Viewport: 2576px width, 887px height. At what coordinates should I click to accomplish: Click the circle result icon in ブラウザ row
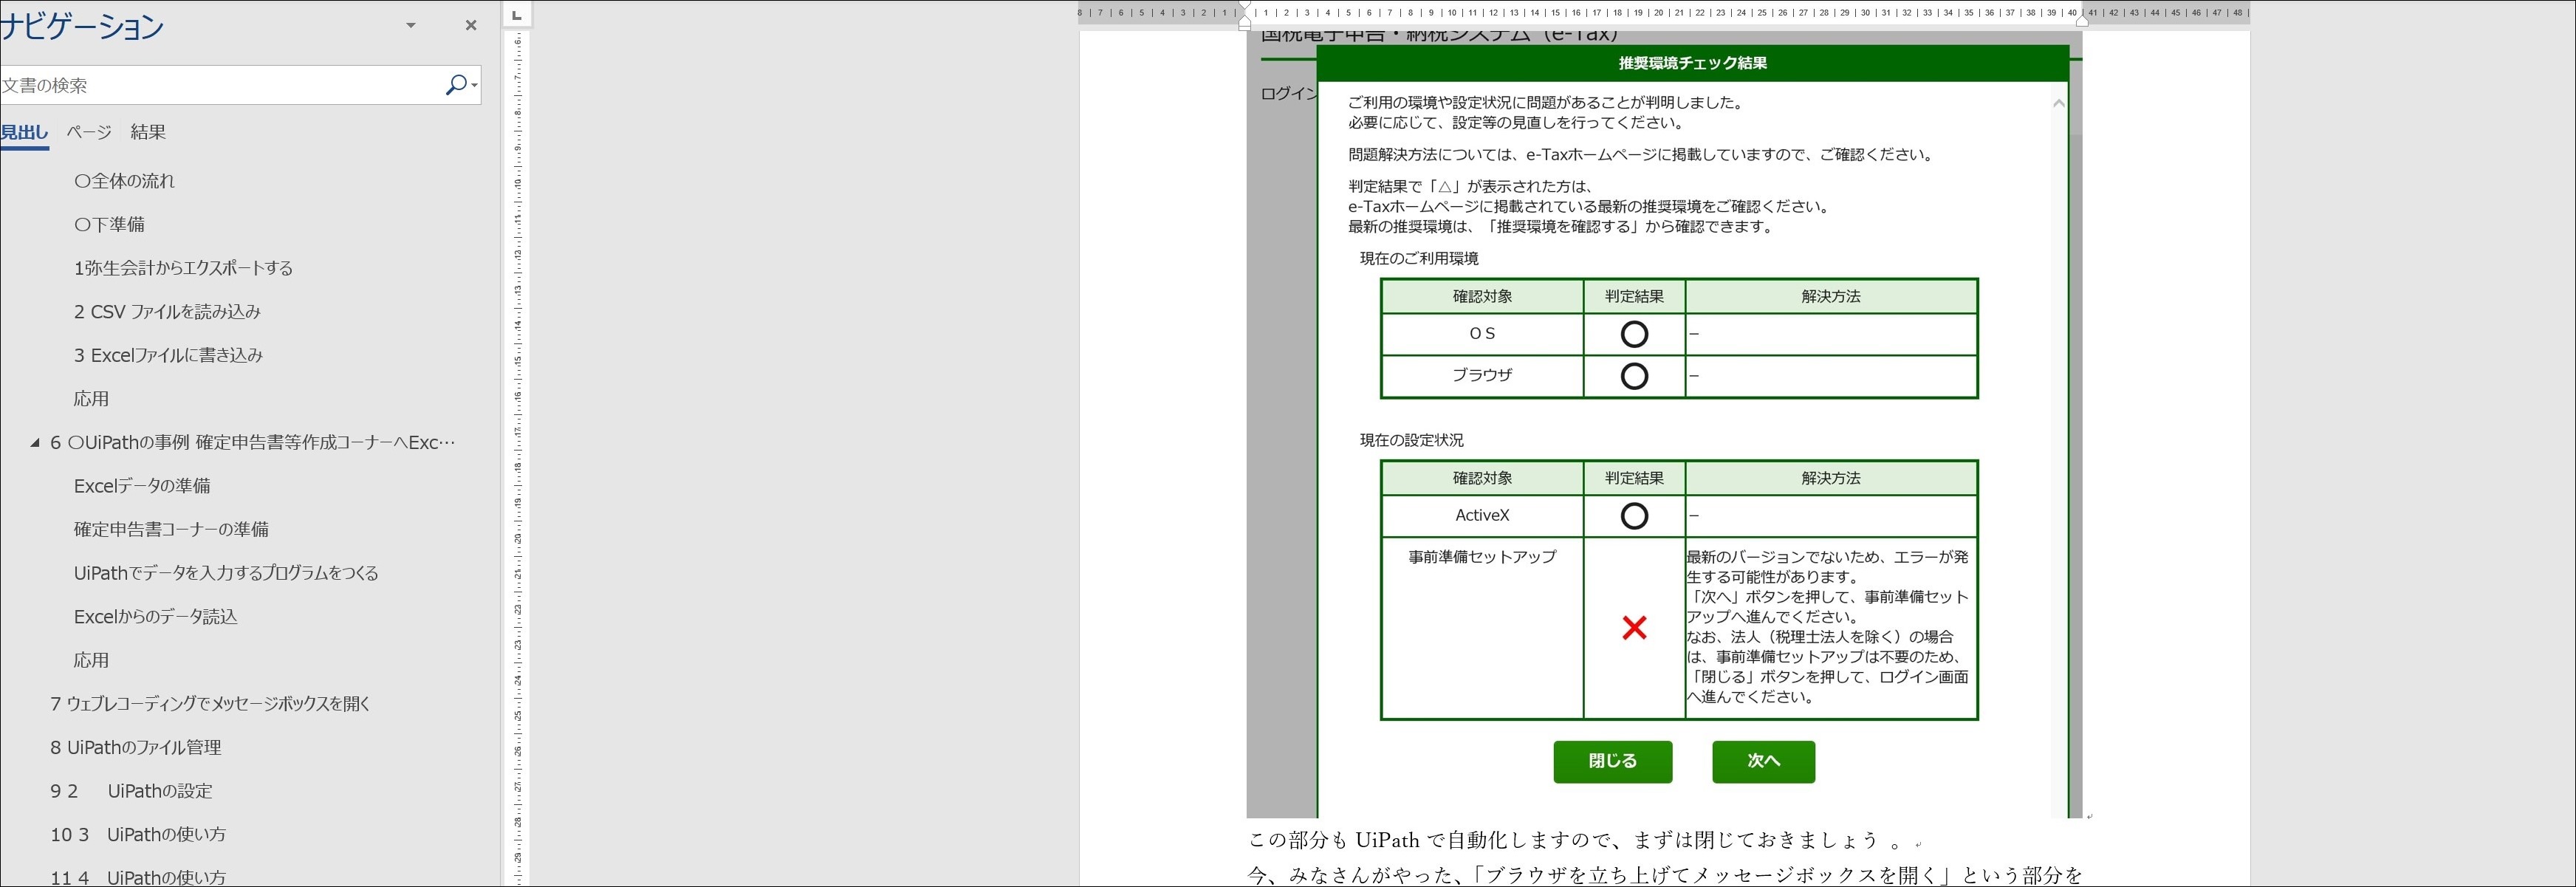[x=1634, y=376]
